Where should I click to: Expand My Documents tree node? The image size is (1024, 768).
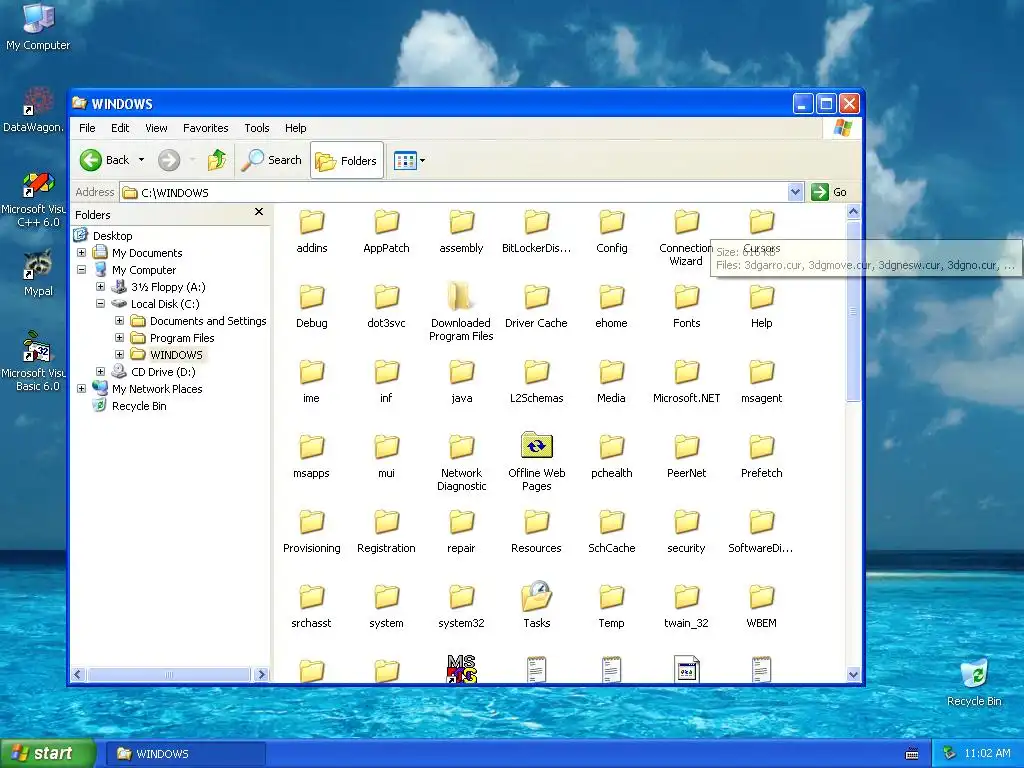tap(82, 253)
